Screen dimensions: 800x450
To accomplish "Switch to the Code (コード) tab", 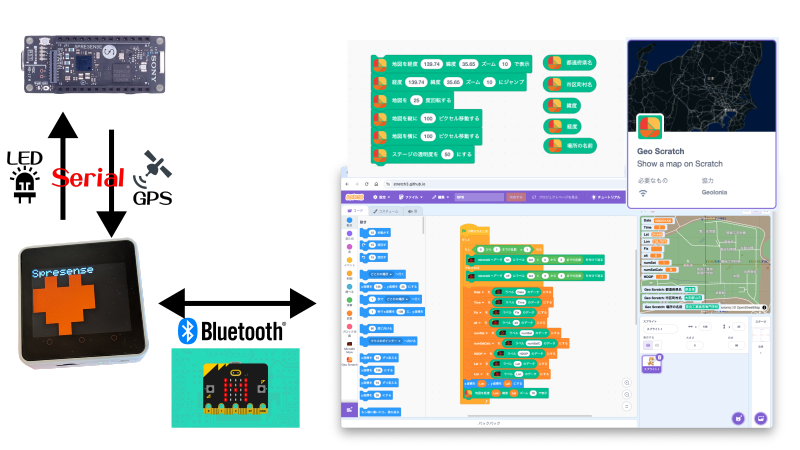I will click(x=356, y=211).
